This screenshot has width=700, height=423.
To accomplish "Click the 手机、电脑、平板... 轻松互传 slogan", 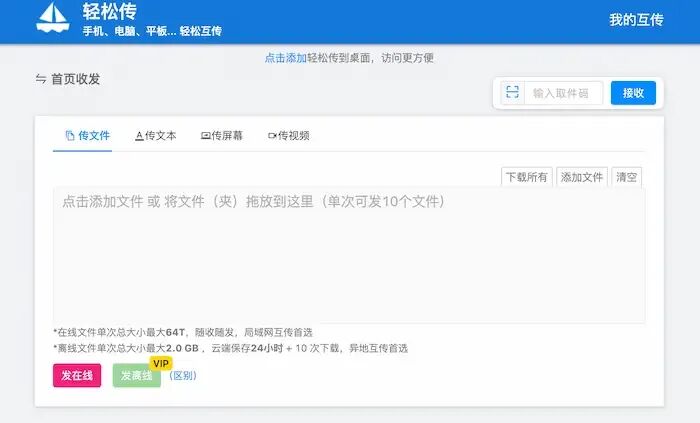I will click(152, 31).
